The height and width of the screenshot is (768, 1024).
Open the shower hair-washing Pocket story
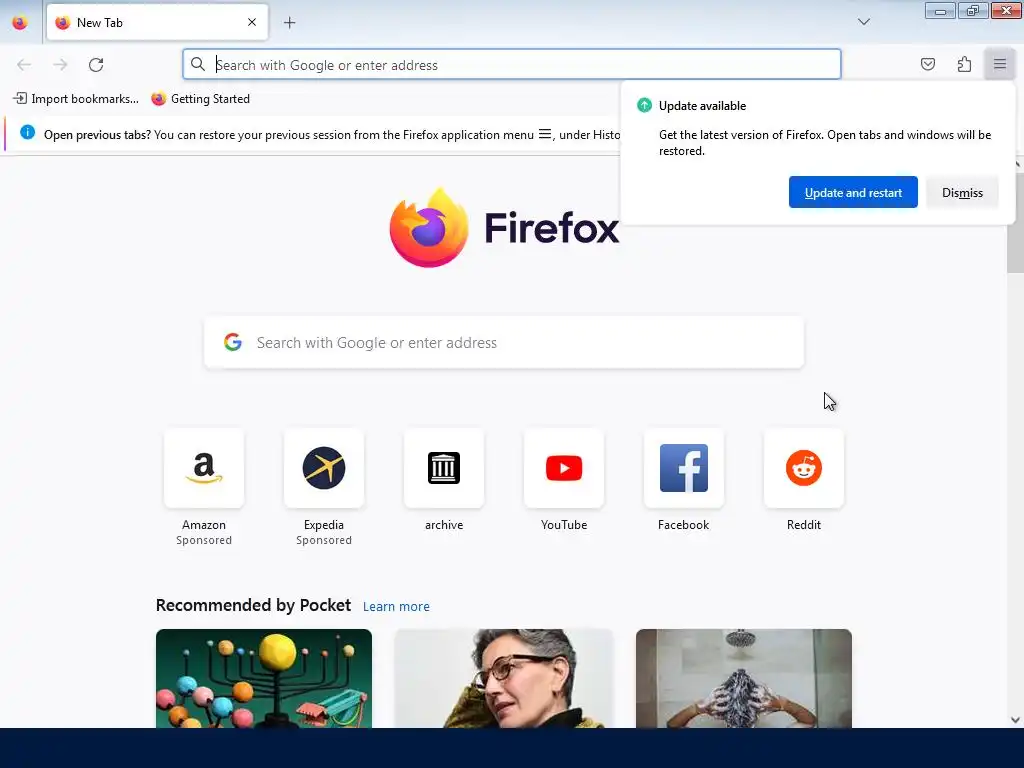point(743,678)
